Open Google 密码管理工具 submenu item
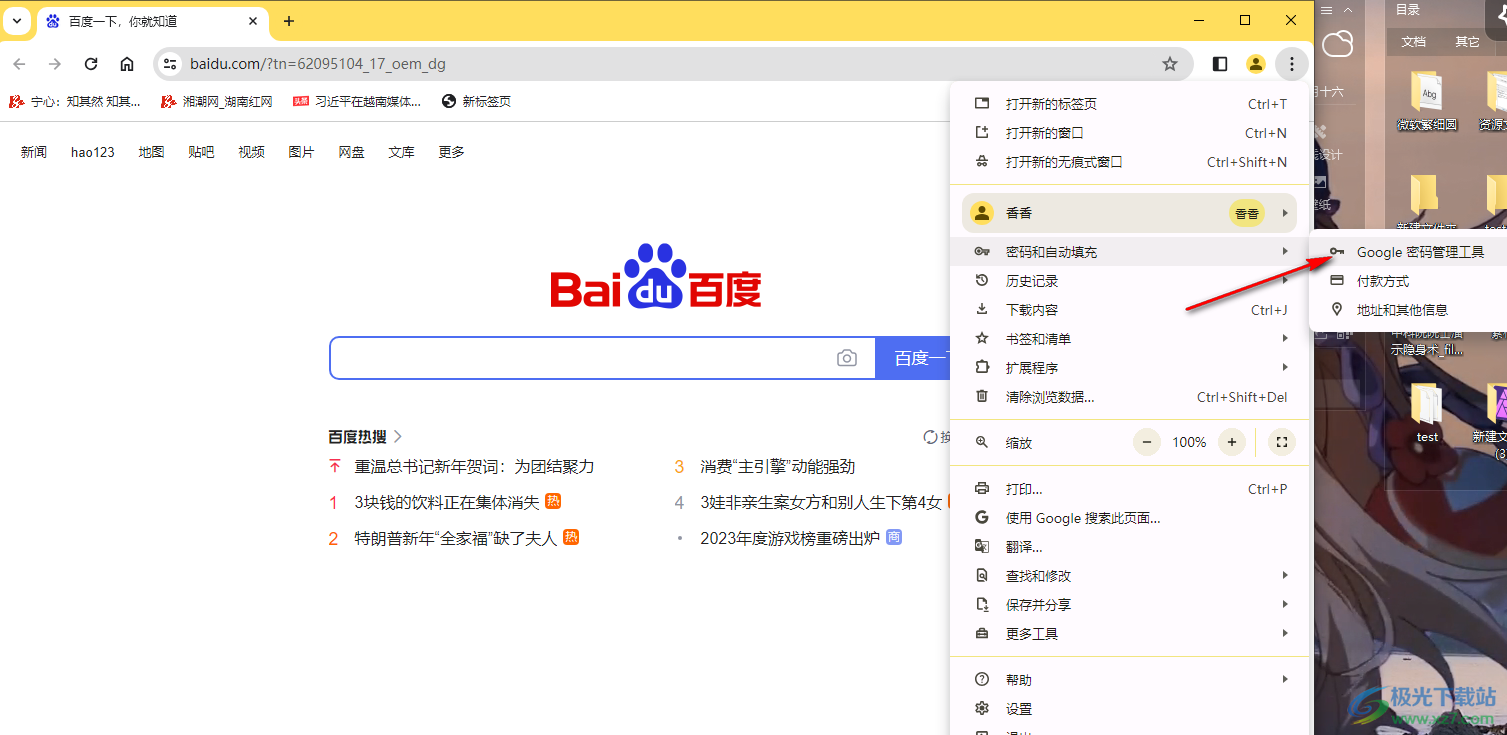This screenshot has width=1507, height=735. coord(1408,252)
